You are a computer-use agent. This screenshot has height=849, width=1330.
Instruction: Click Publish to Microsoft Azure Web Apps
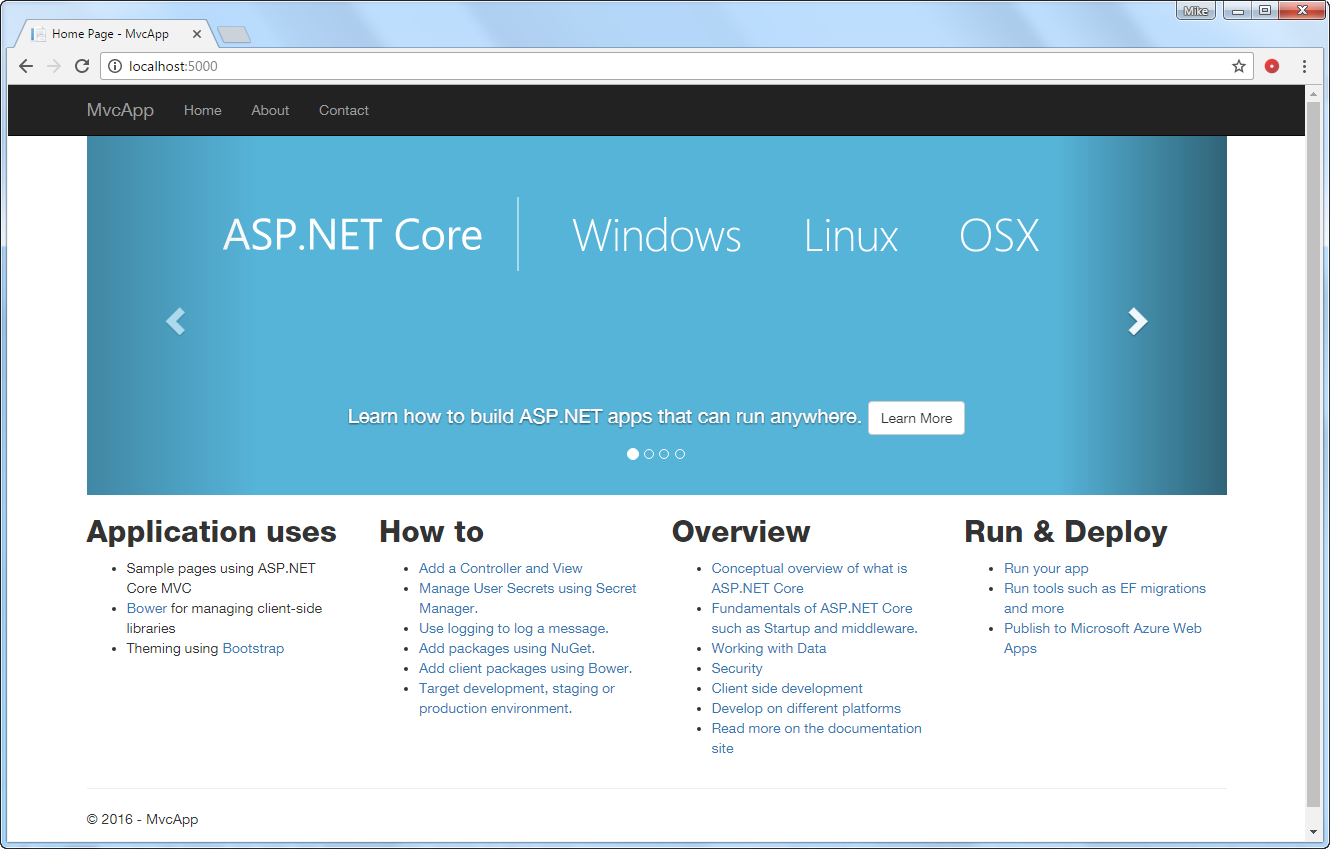1103,628
